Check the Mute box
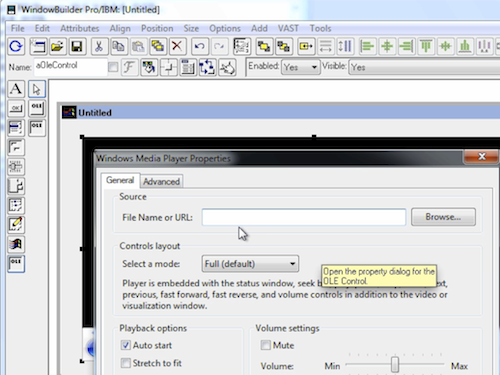This screenshot has height=375, width=500. point(266,345)
